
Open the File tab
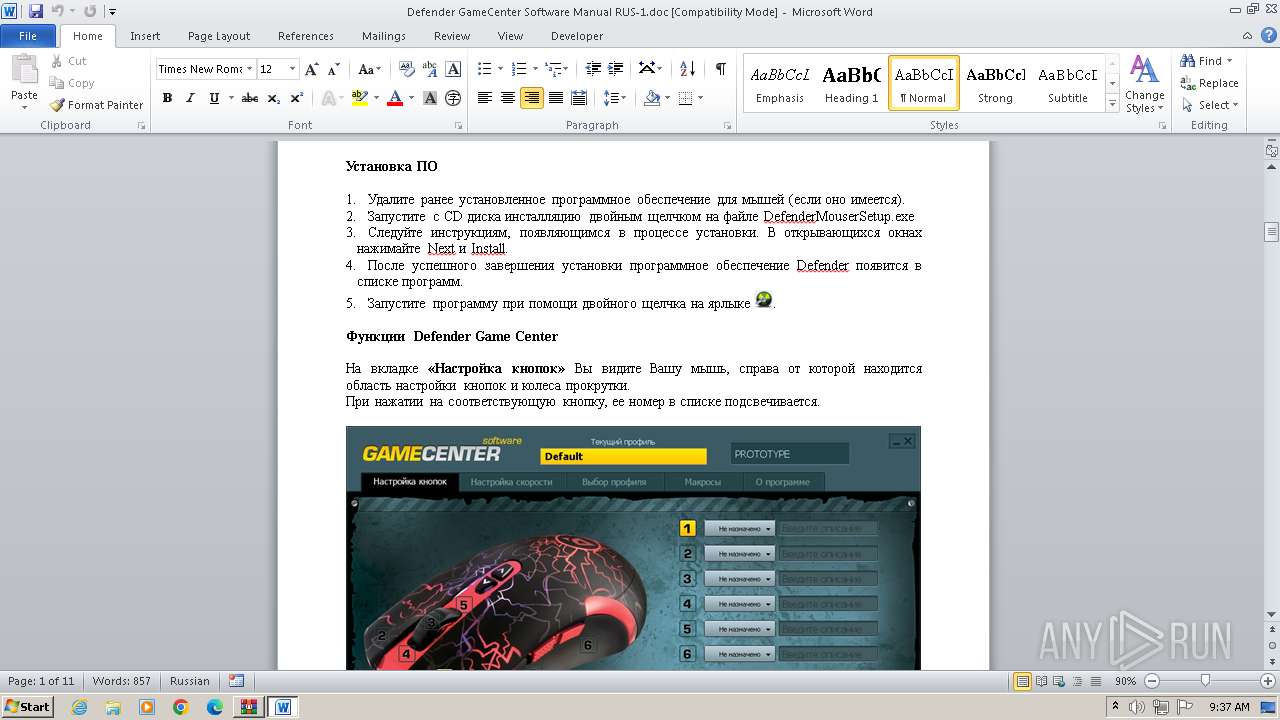[28, 36]
